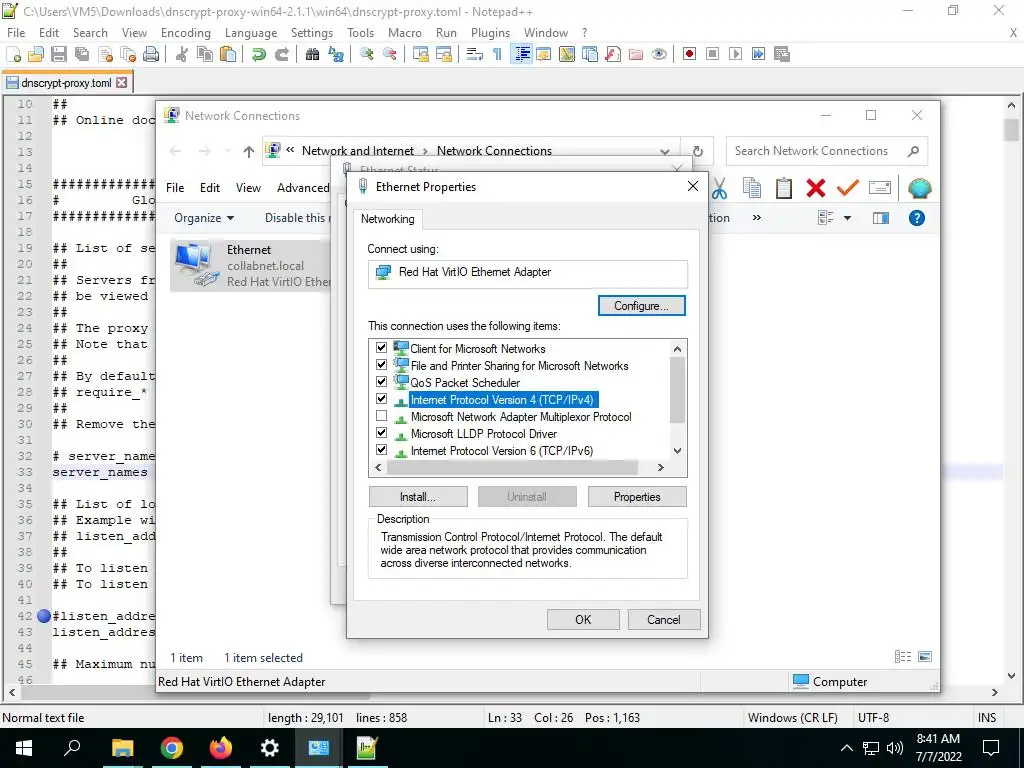Toggle Show All Characters pilcrow icon
Screen dimensions: 1024x768
click(498, 54)
